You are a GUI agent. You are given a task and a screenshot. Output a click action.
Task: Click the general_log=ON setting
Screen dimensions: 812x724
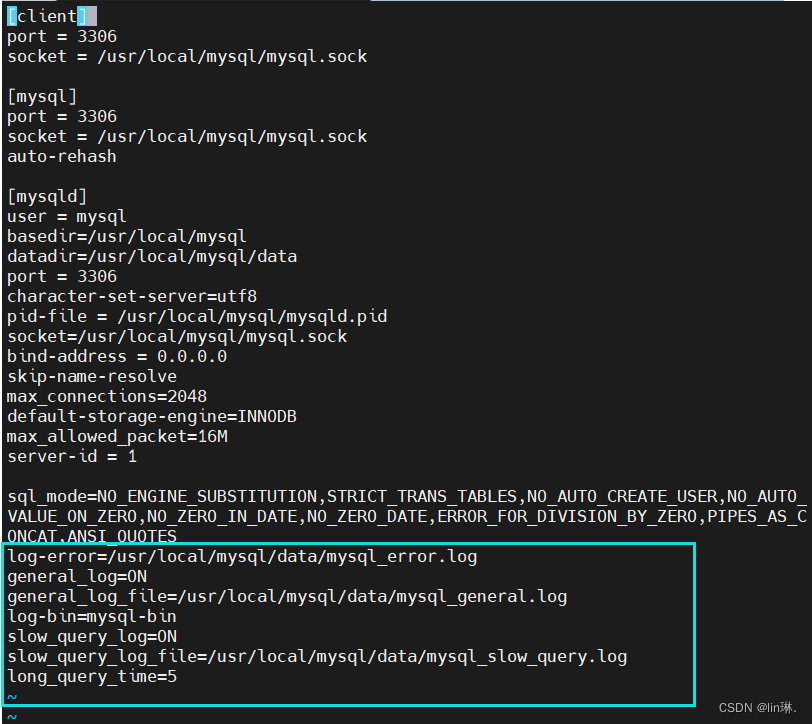76,576
